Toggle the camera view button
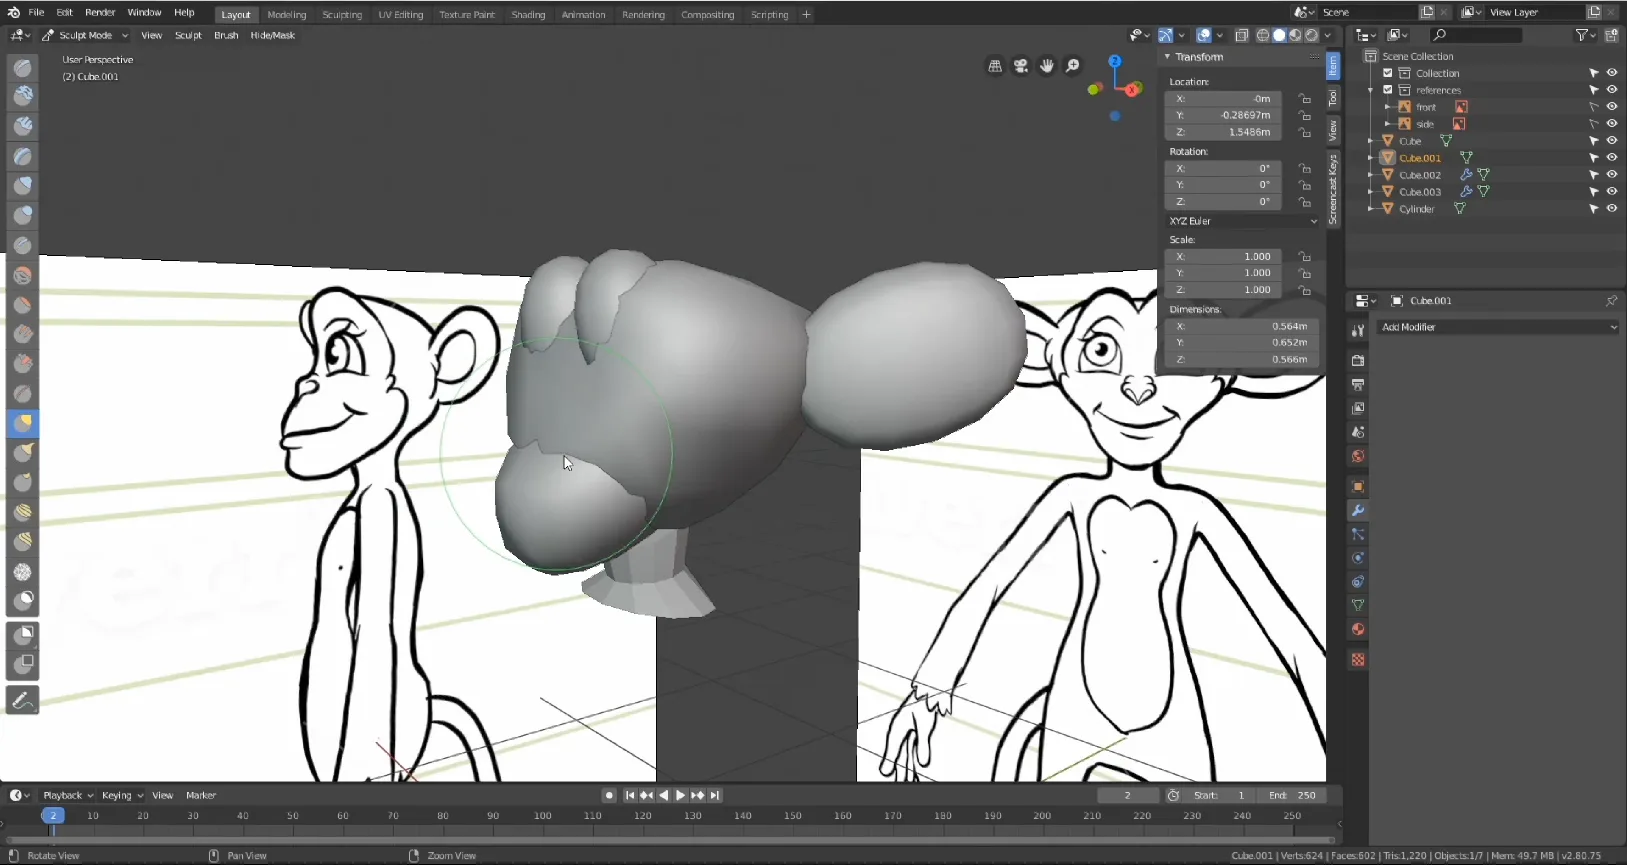This screenshot has height=865, width=1627. tap(1021, 66)
